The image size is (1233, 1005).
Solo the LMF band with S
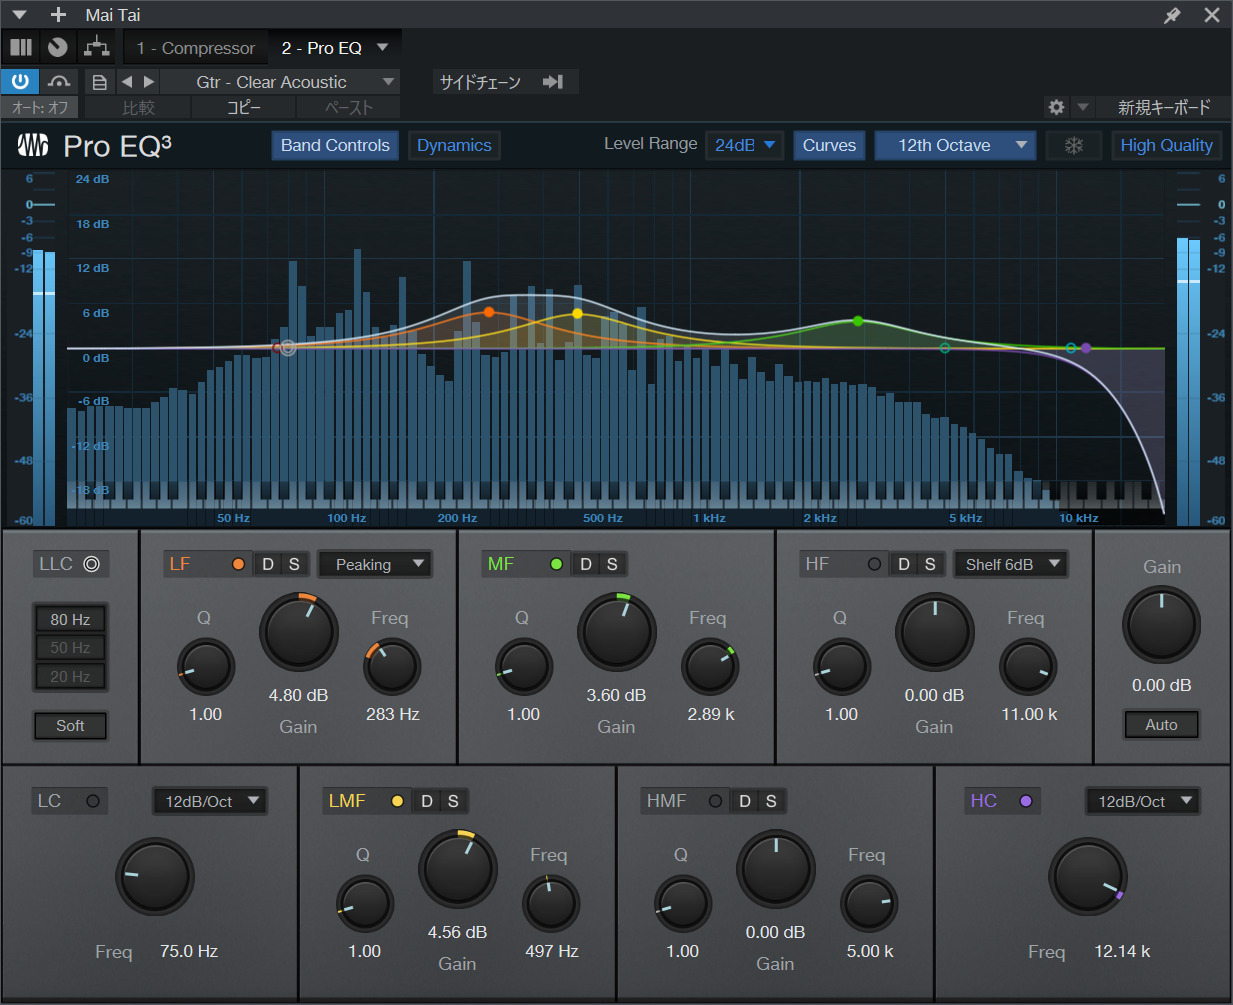(x=453, y=801)
